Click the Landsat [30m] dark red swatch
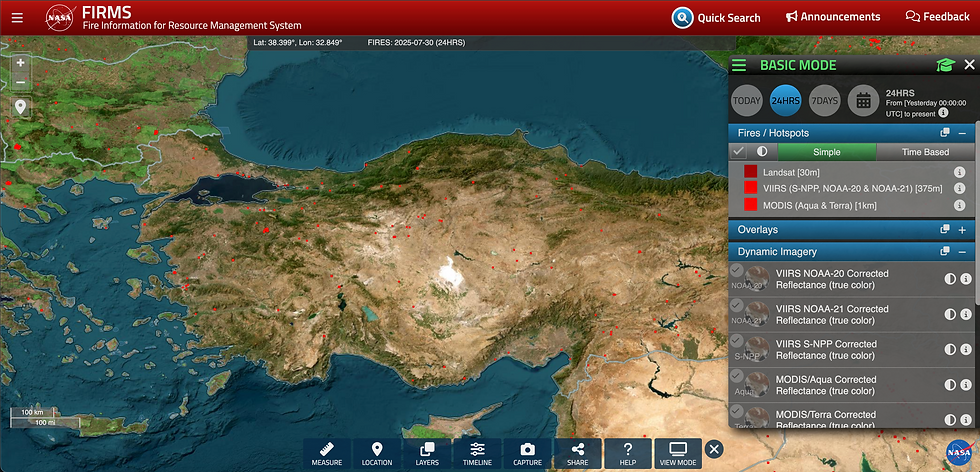Viewport: 980px width, 472px height. click(x=751, y=172)
